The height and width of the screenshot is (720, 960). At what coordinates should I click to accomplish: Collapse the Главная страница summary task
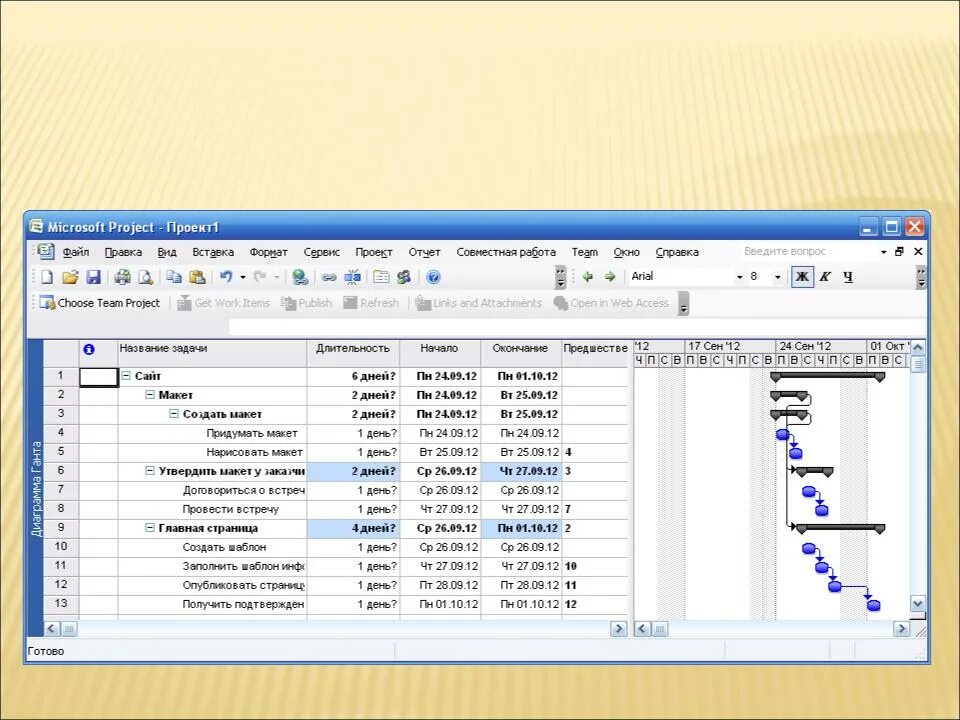pyautogui.click(x=150, y=528)
